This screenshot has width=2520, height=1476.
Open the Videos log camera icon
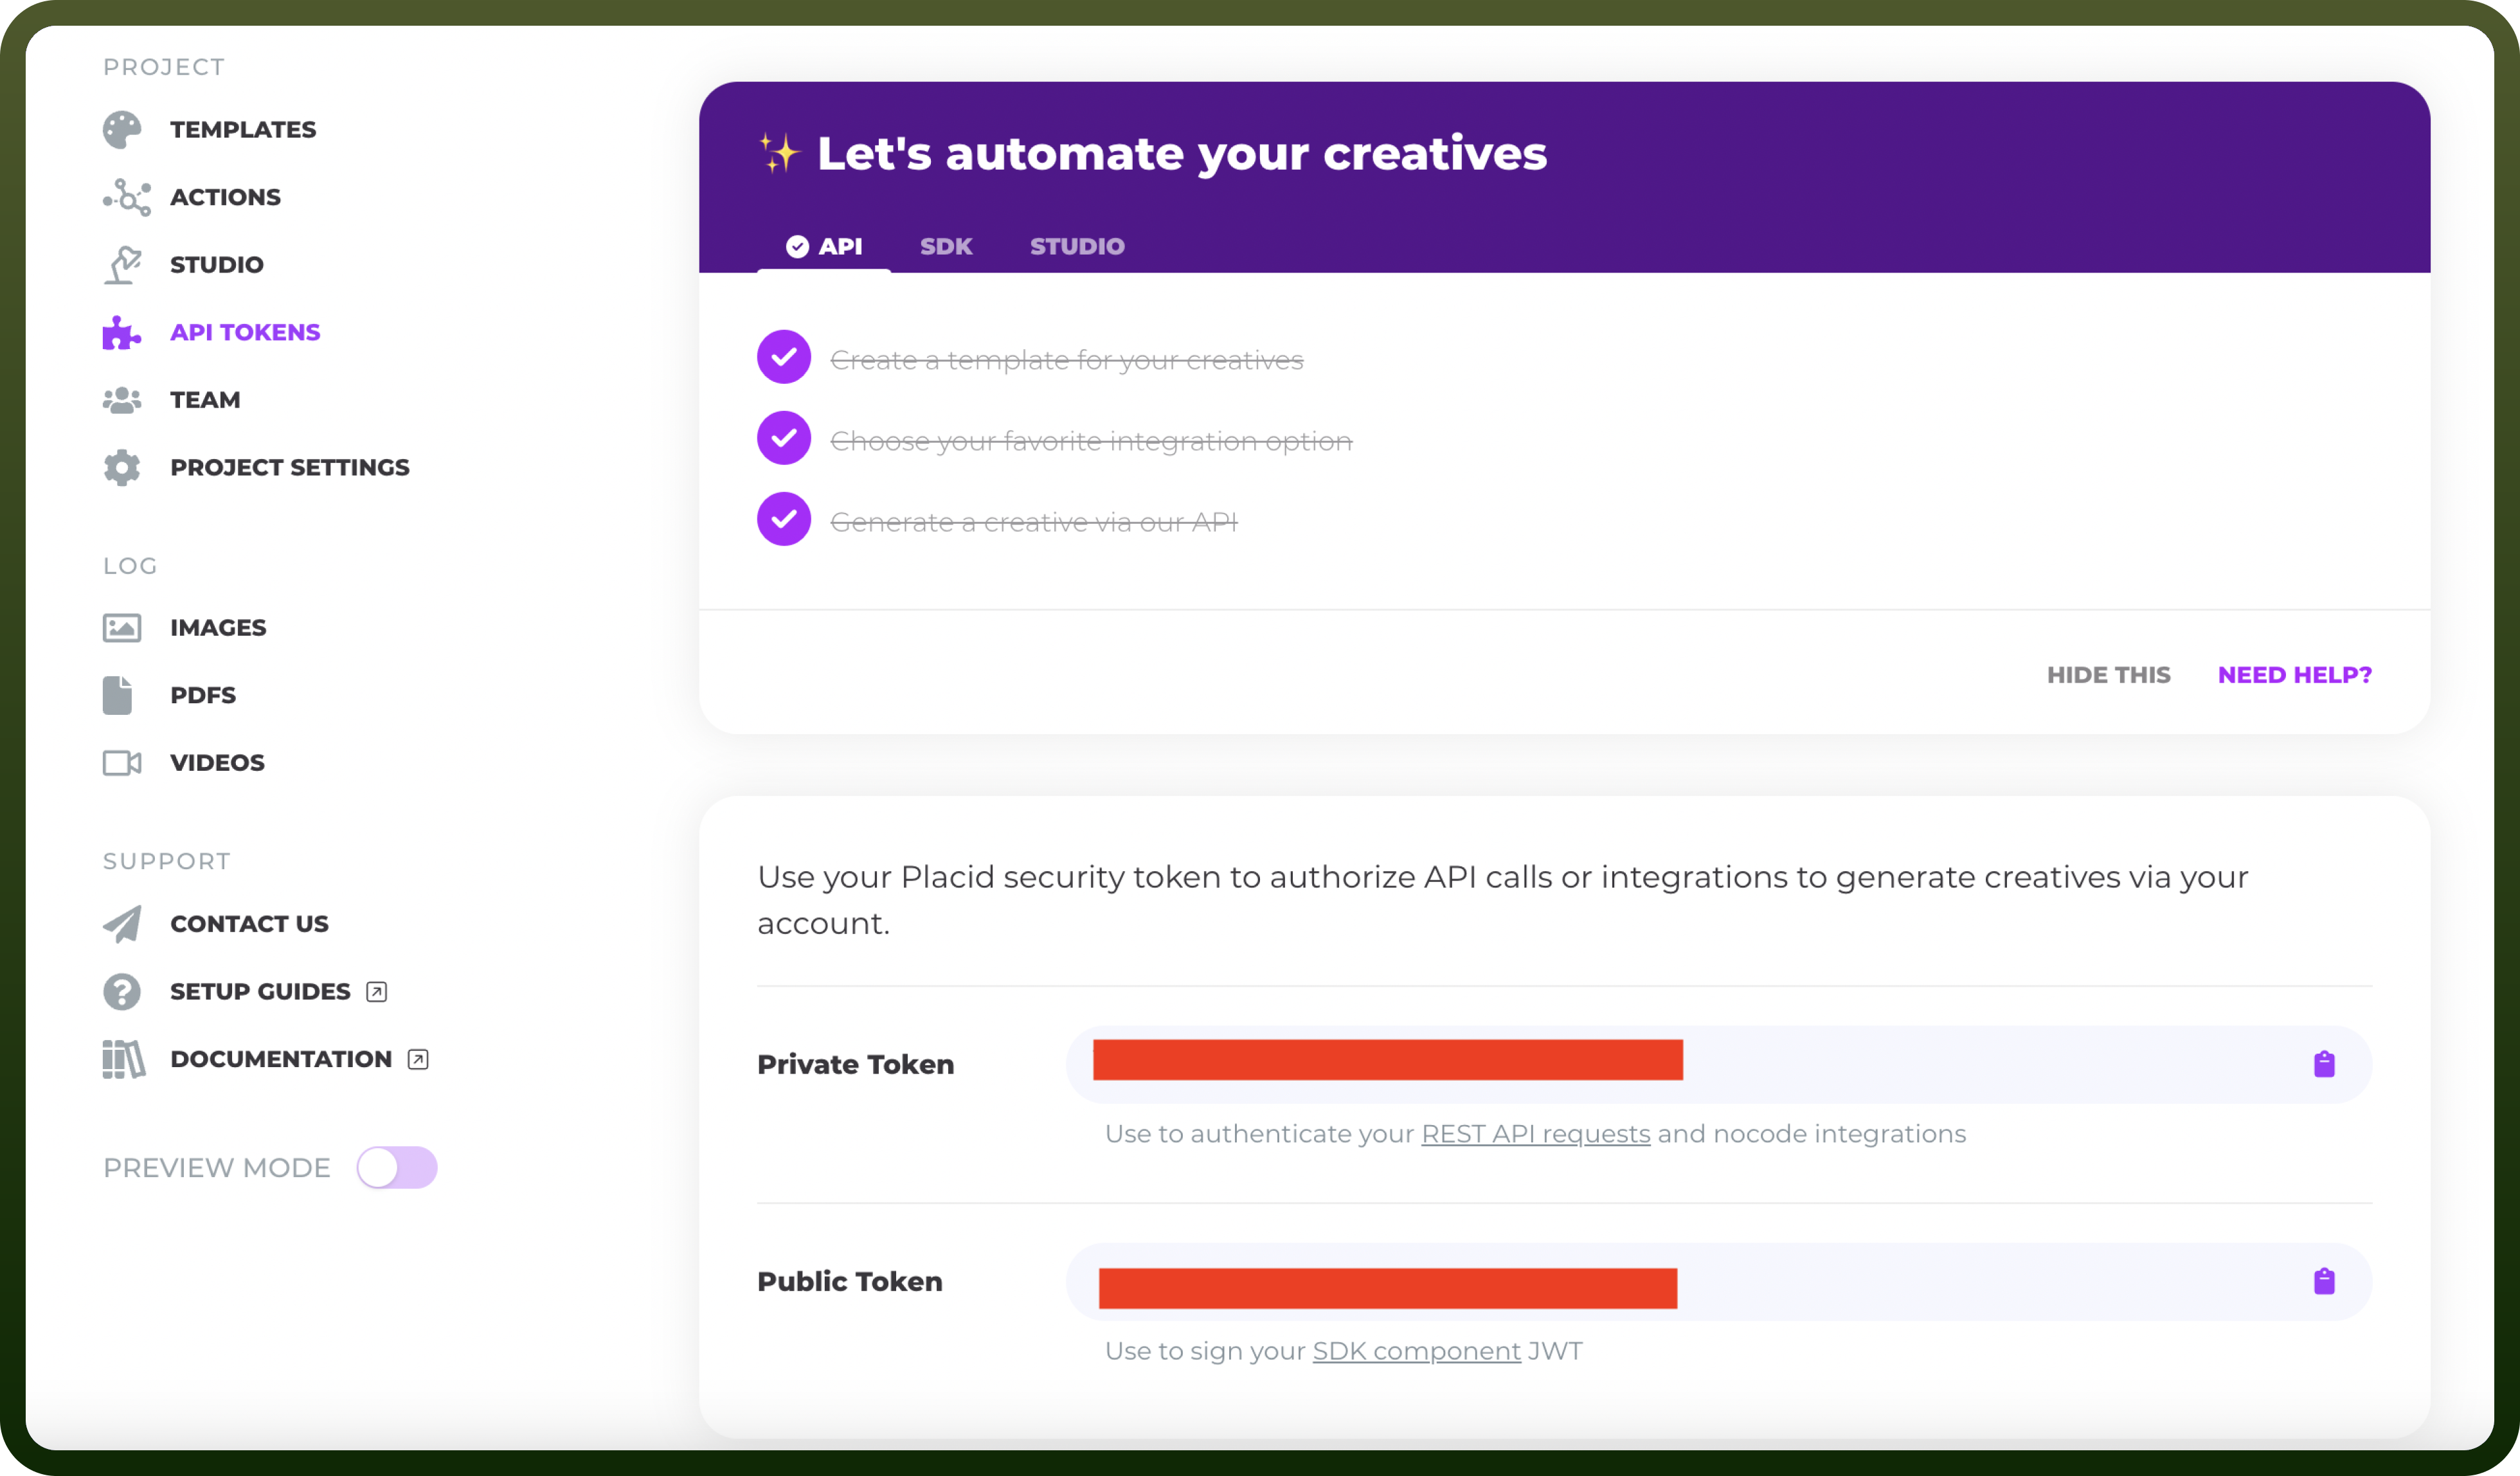click(122, 763)
